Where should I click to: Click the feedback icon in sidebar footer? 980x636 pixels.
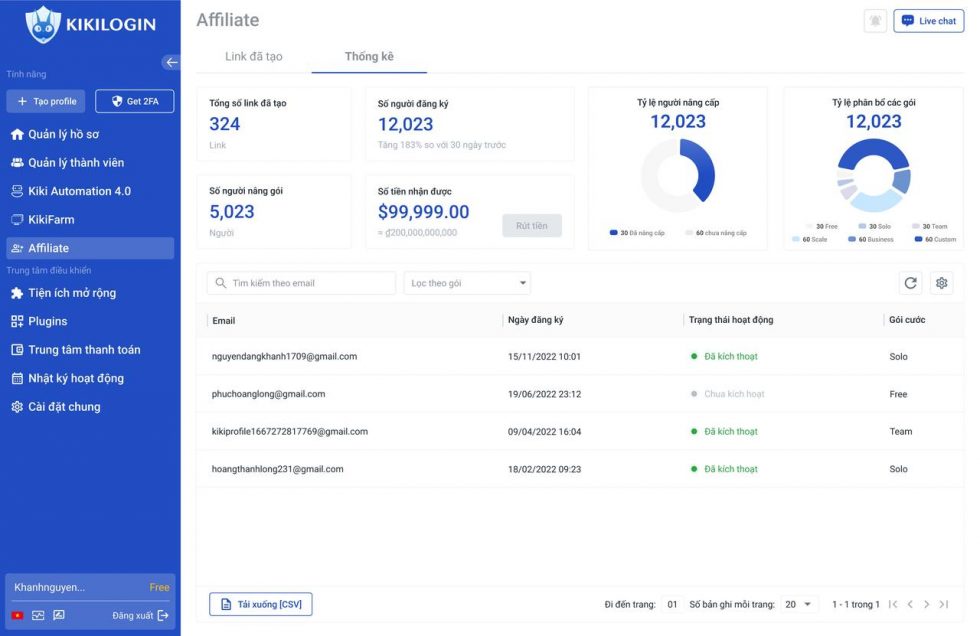pos(59,615)
